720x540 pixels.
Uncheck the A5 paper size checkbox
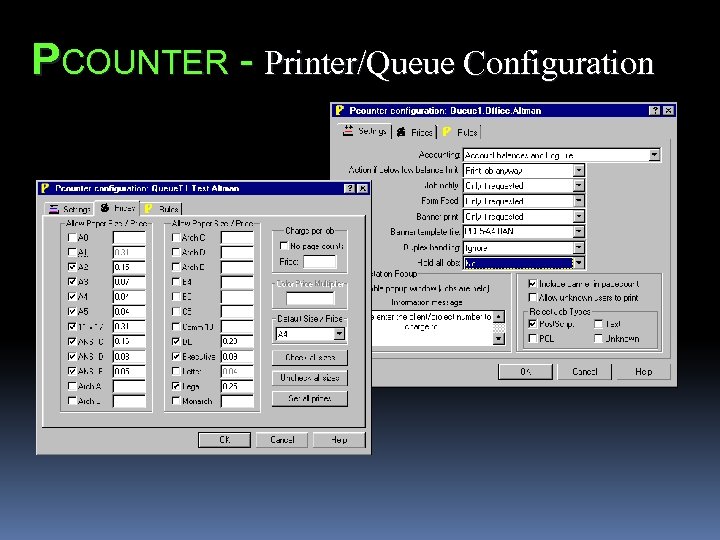coord(72,311)
